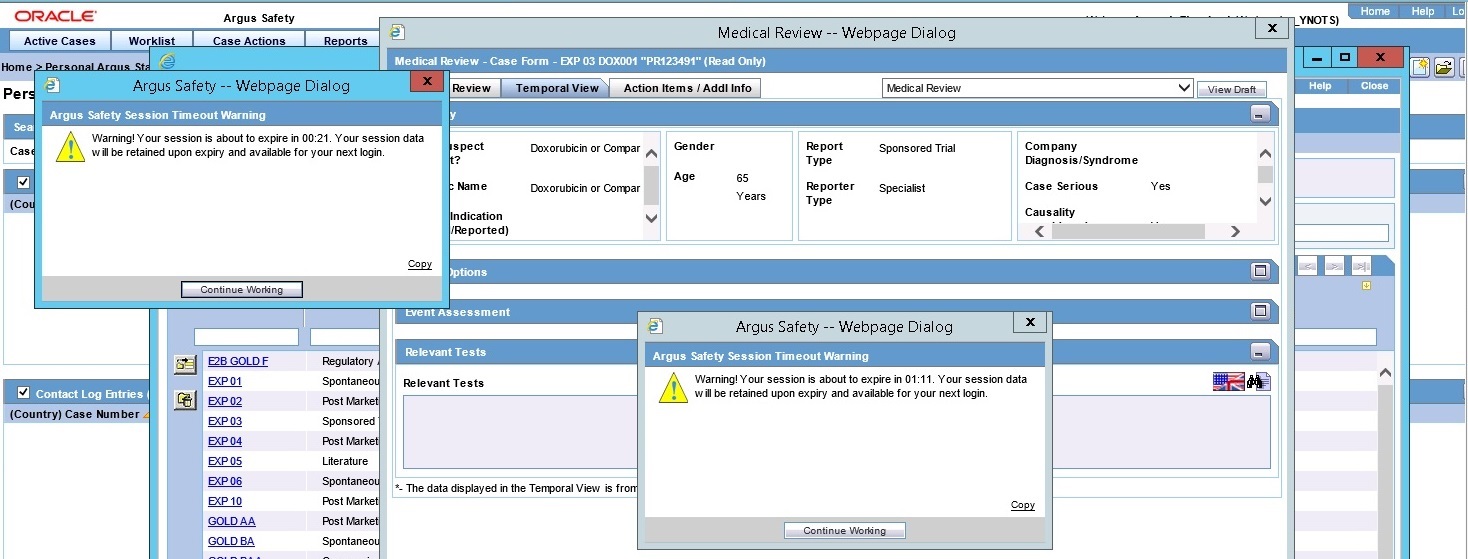The width and height of the screenshot is (1468, 559).
Task: Open case link EXP 05
Action: coord(225,461)
